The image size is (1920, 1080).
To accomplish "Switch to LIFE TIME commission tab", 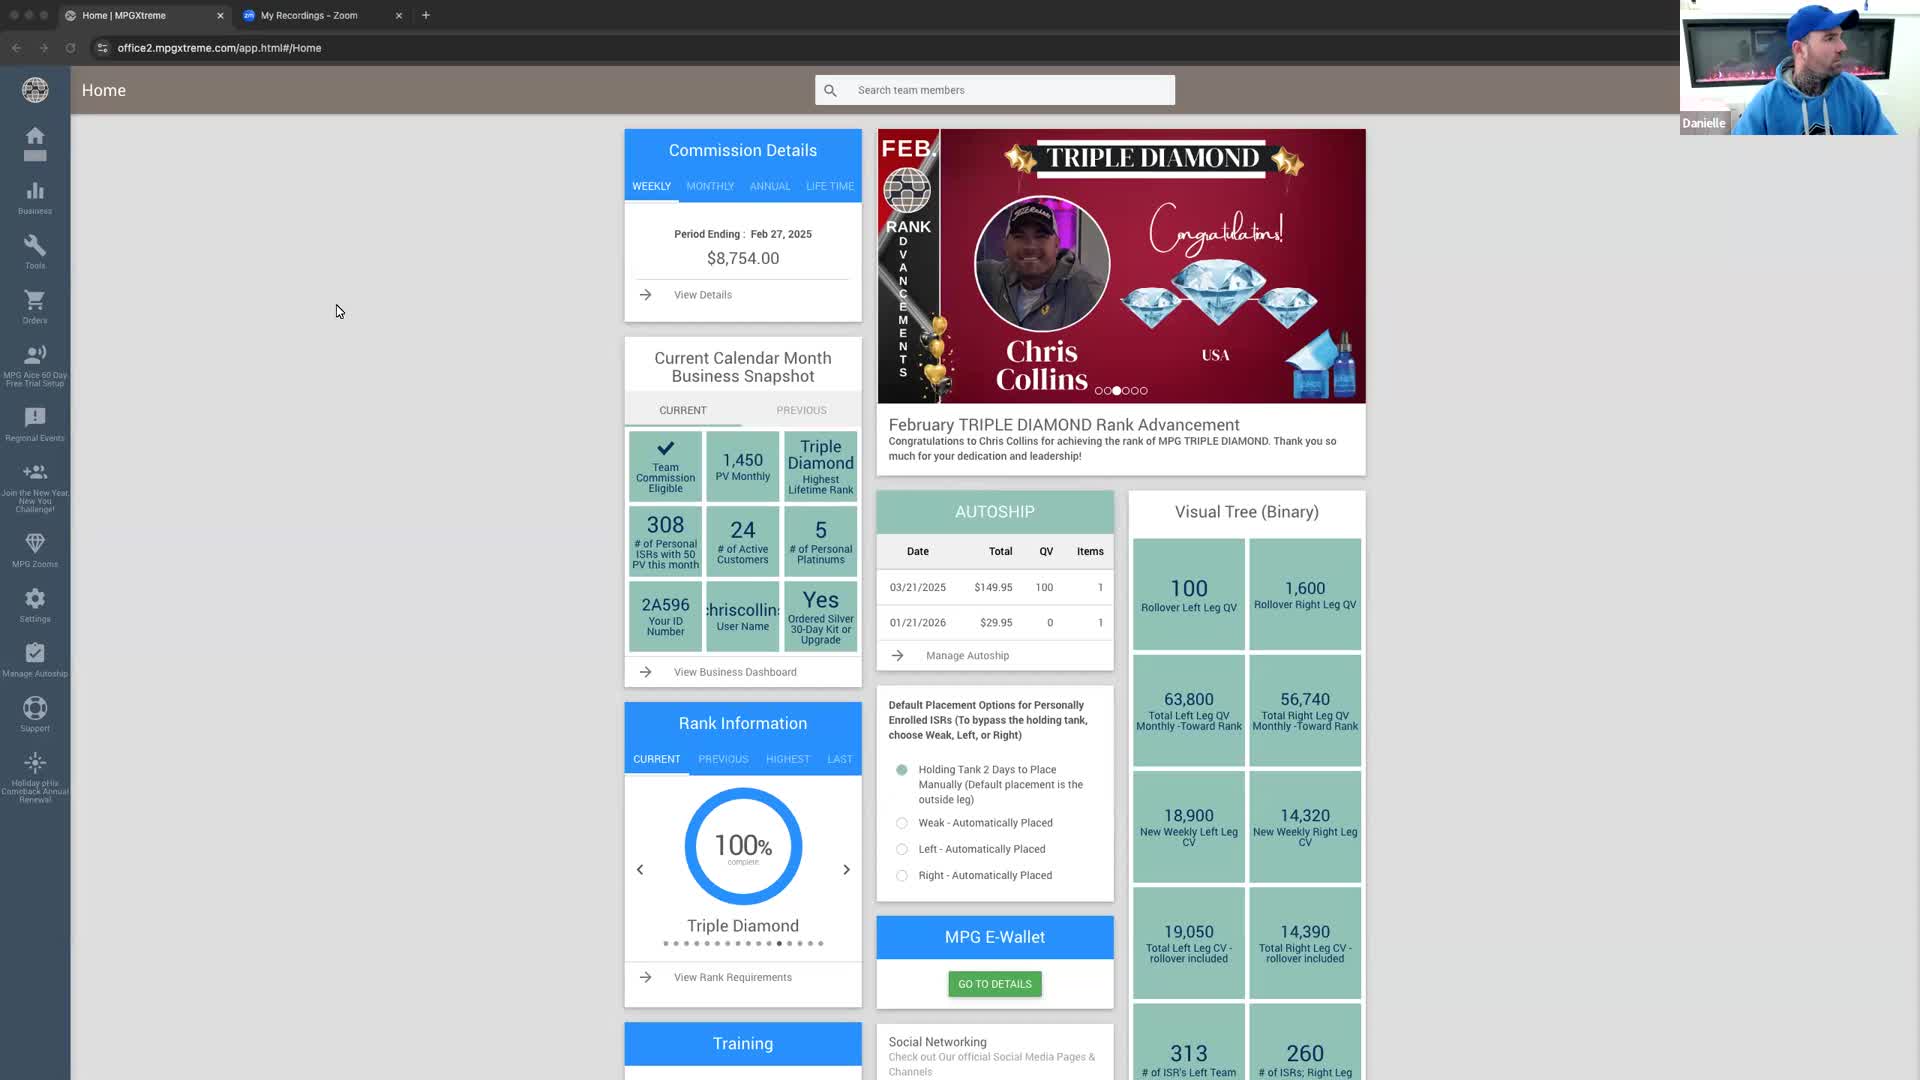I will [x=829, y=186].
